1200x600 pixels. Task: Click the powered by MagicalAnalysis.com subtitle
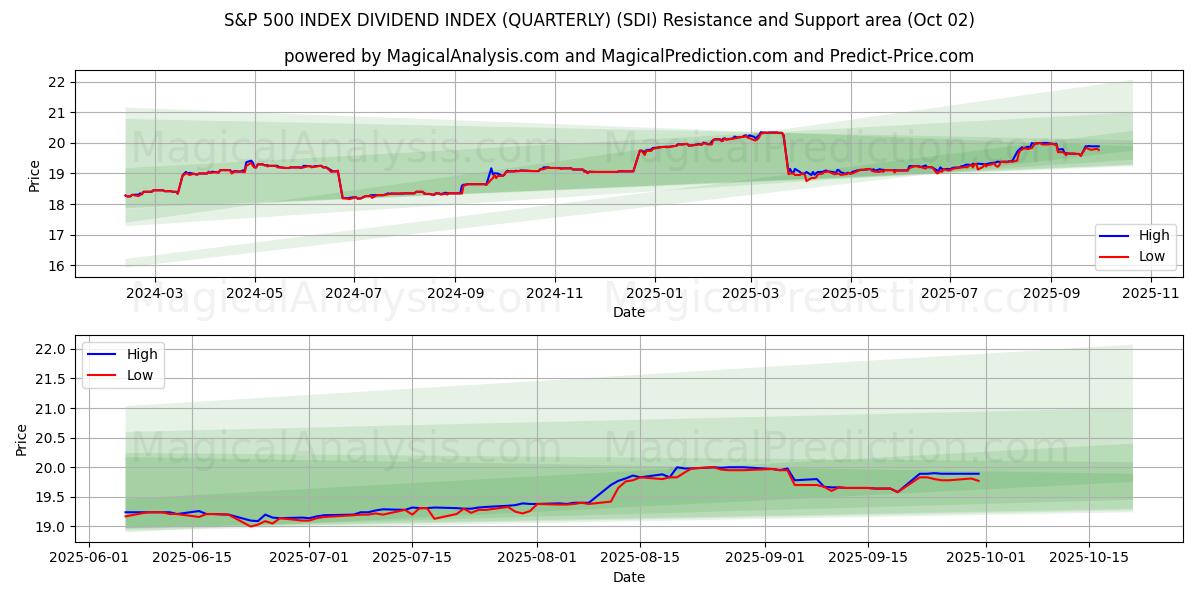click(x=628, y=56)
